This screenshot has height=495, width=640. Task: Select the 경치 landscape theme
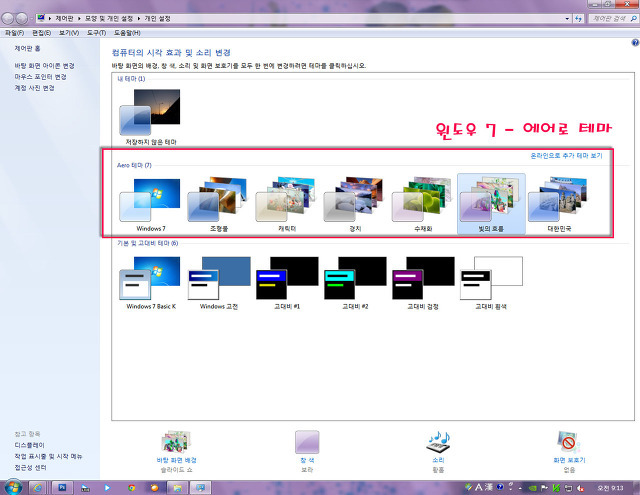(355, 204)
